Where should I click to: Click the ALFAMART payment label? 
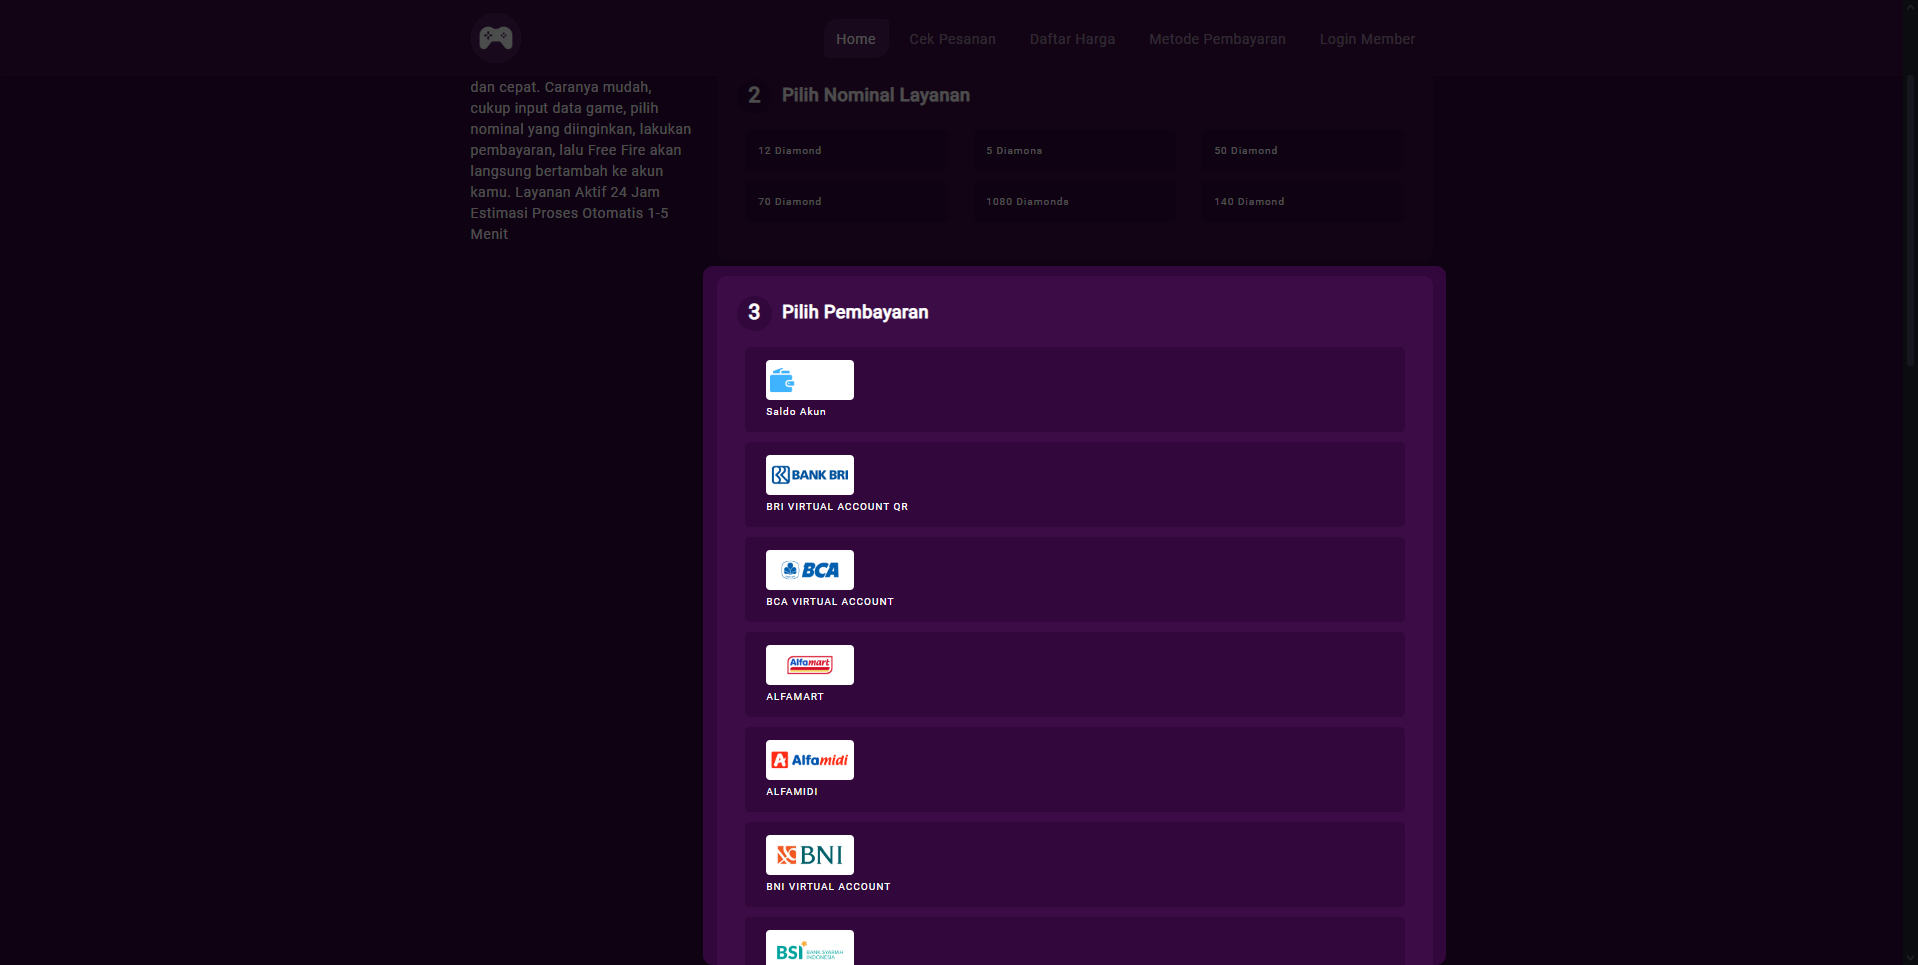pos(795,697)
